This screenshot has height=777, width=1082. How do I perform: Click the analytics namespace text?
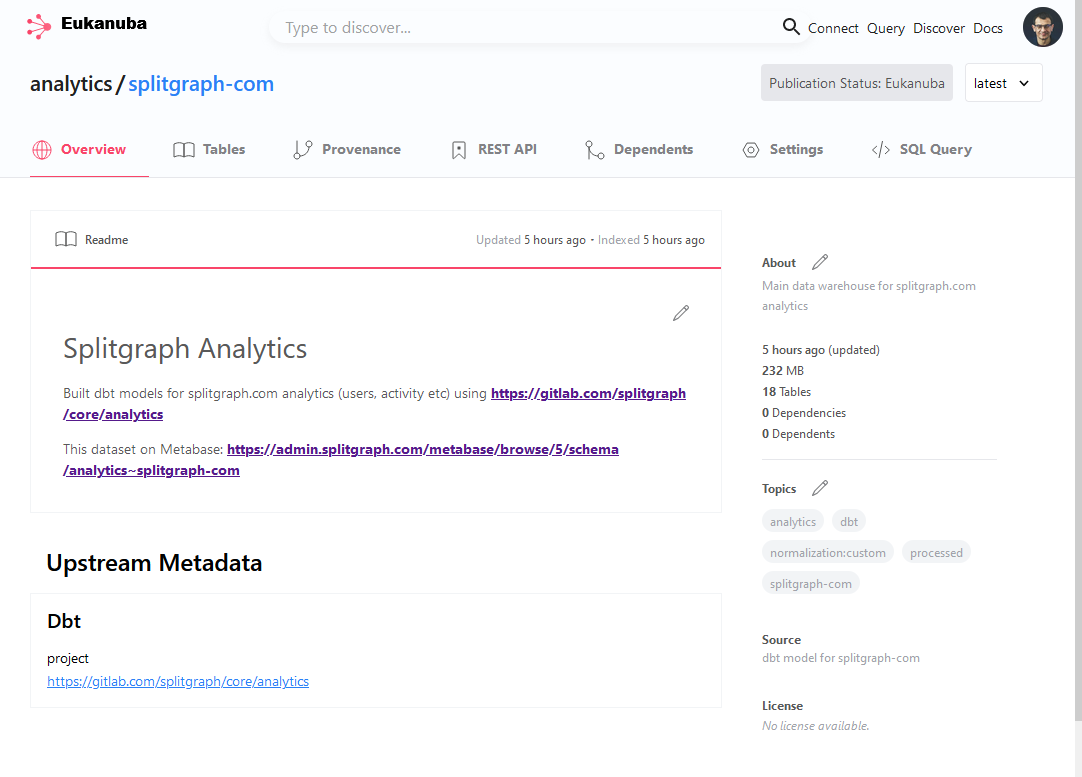tap(70, 83)
